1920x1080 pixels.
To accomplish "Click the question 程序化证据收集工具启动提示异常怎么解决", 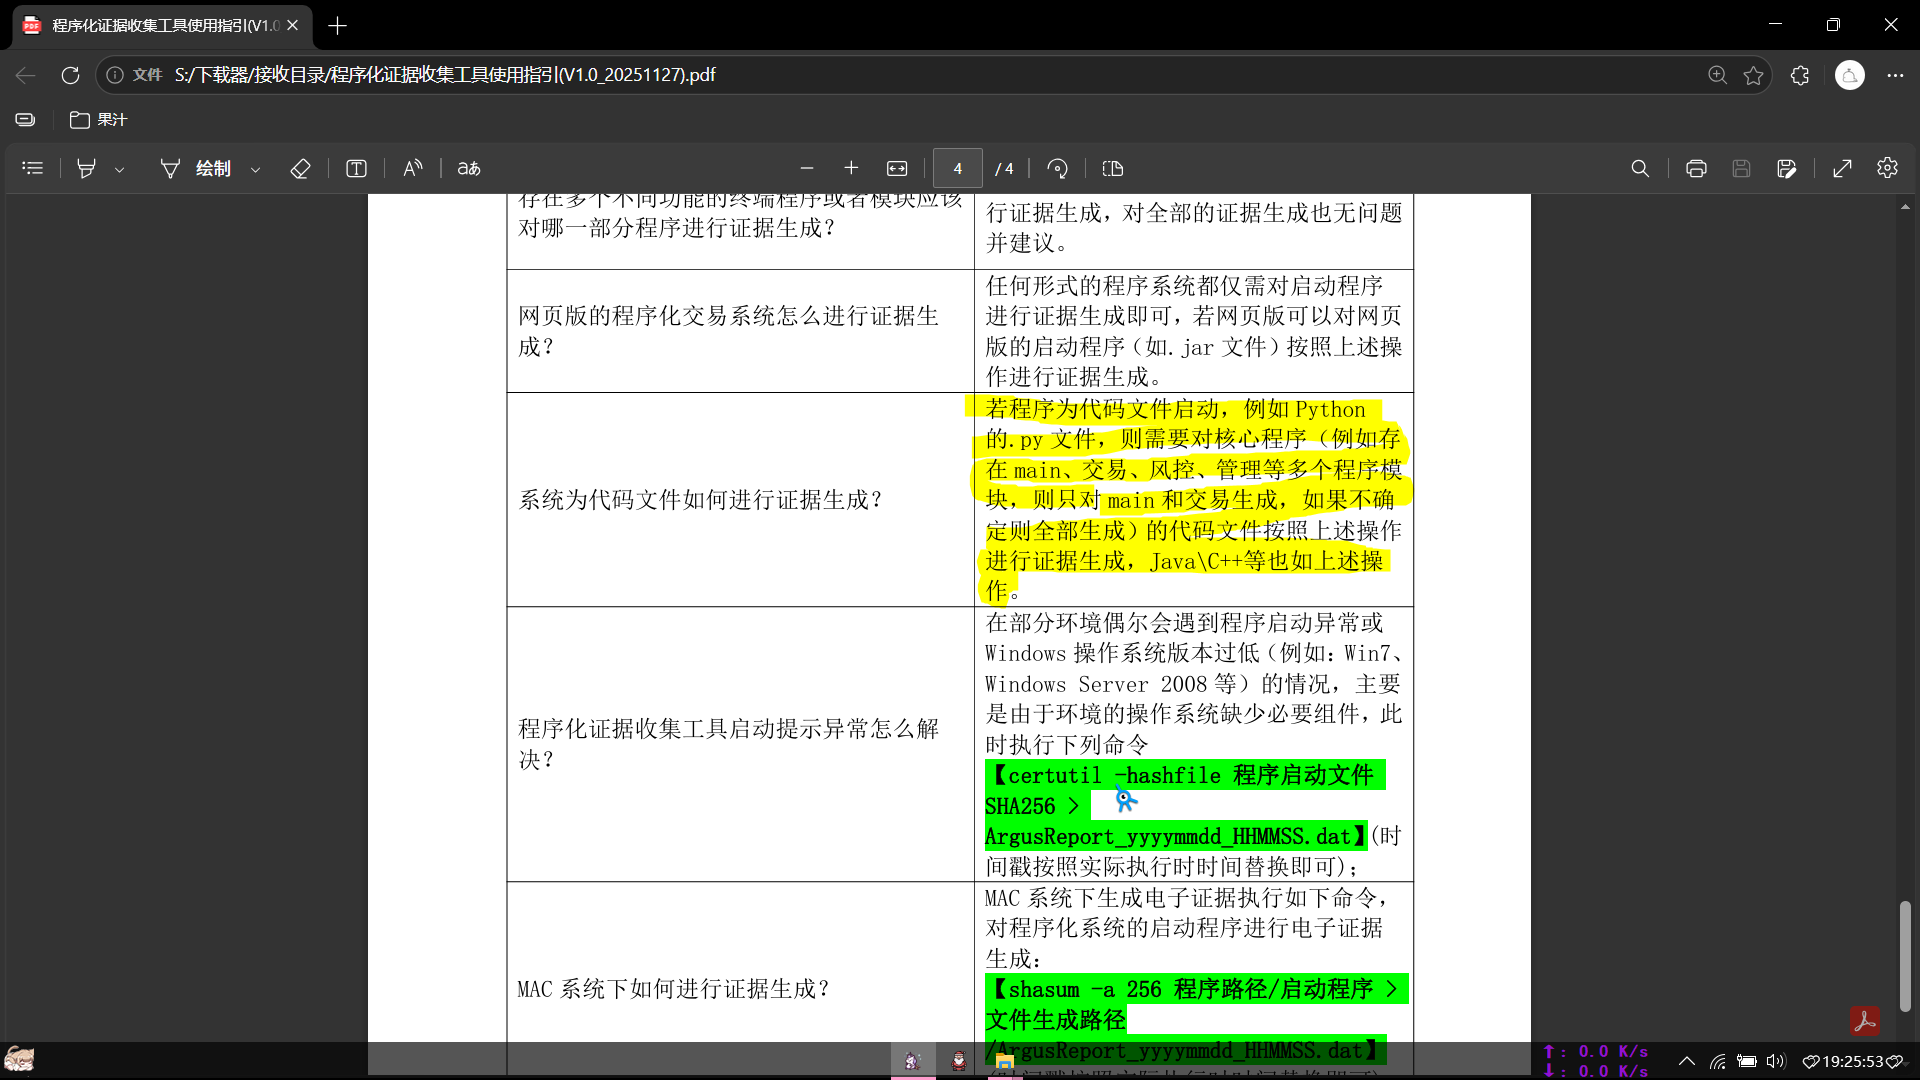I will click(728, 743).
